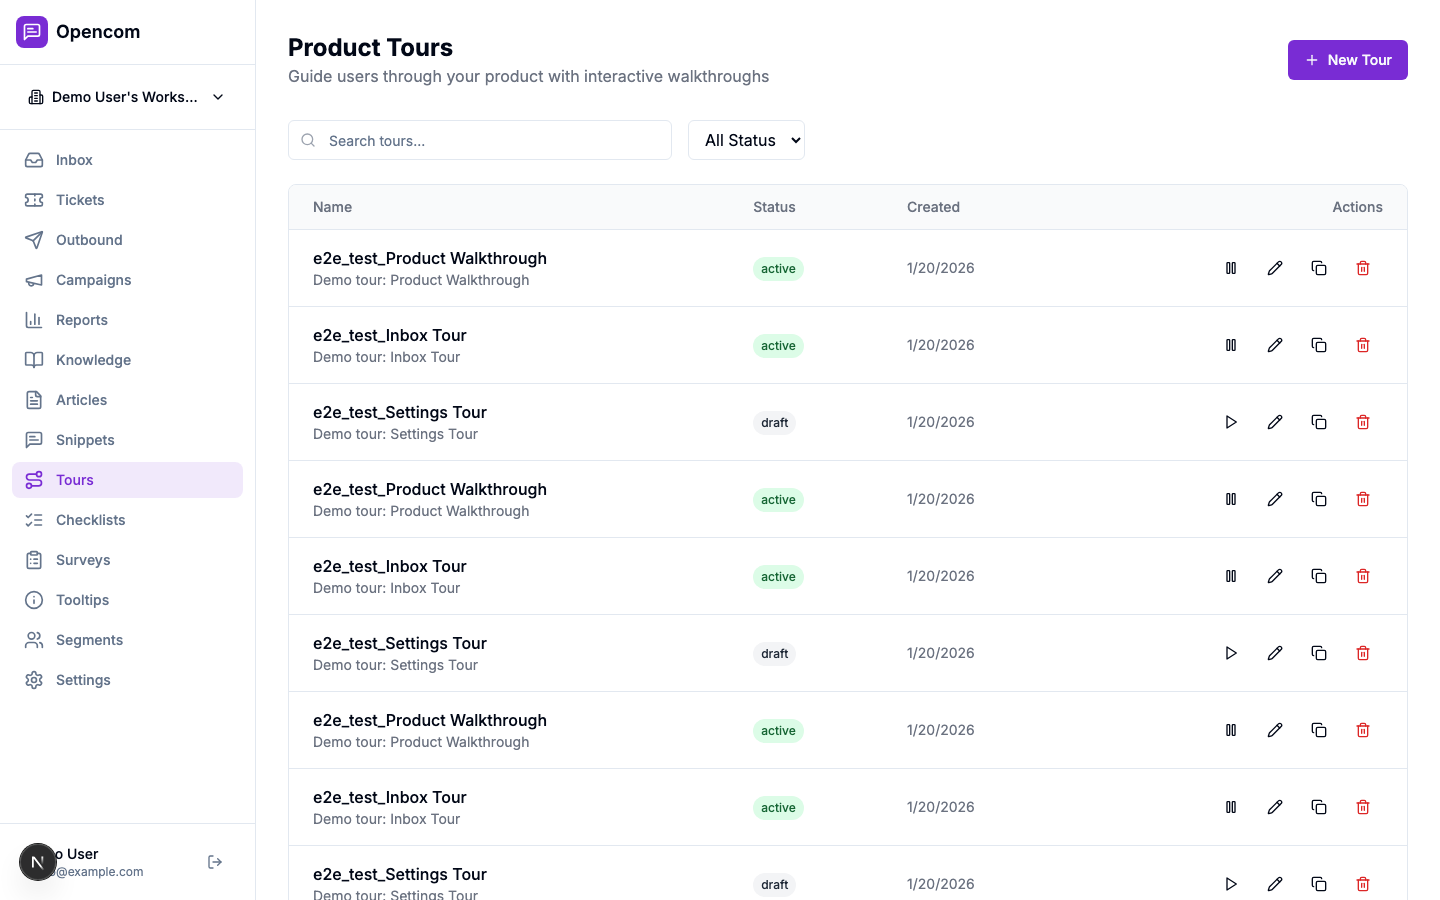The image size is (1440, 900).
Task: Edit the e2e_test_Inbox Tour with pencil icon
Action: pyautogui.click(x=1275, y=345)
